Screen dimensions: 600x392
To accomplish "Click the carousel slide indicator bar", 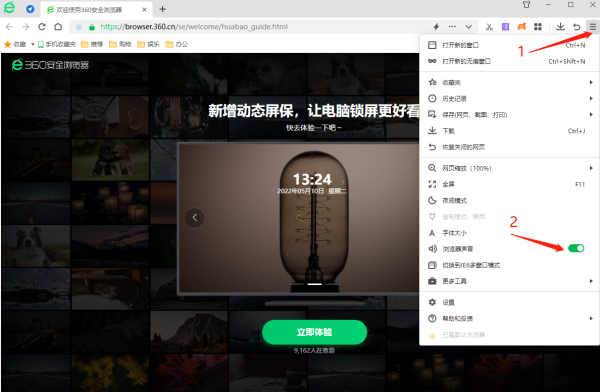I will tap(315, 284).
